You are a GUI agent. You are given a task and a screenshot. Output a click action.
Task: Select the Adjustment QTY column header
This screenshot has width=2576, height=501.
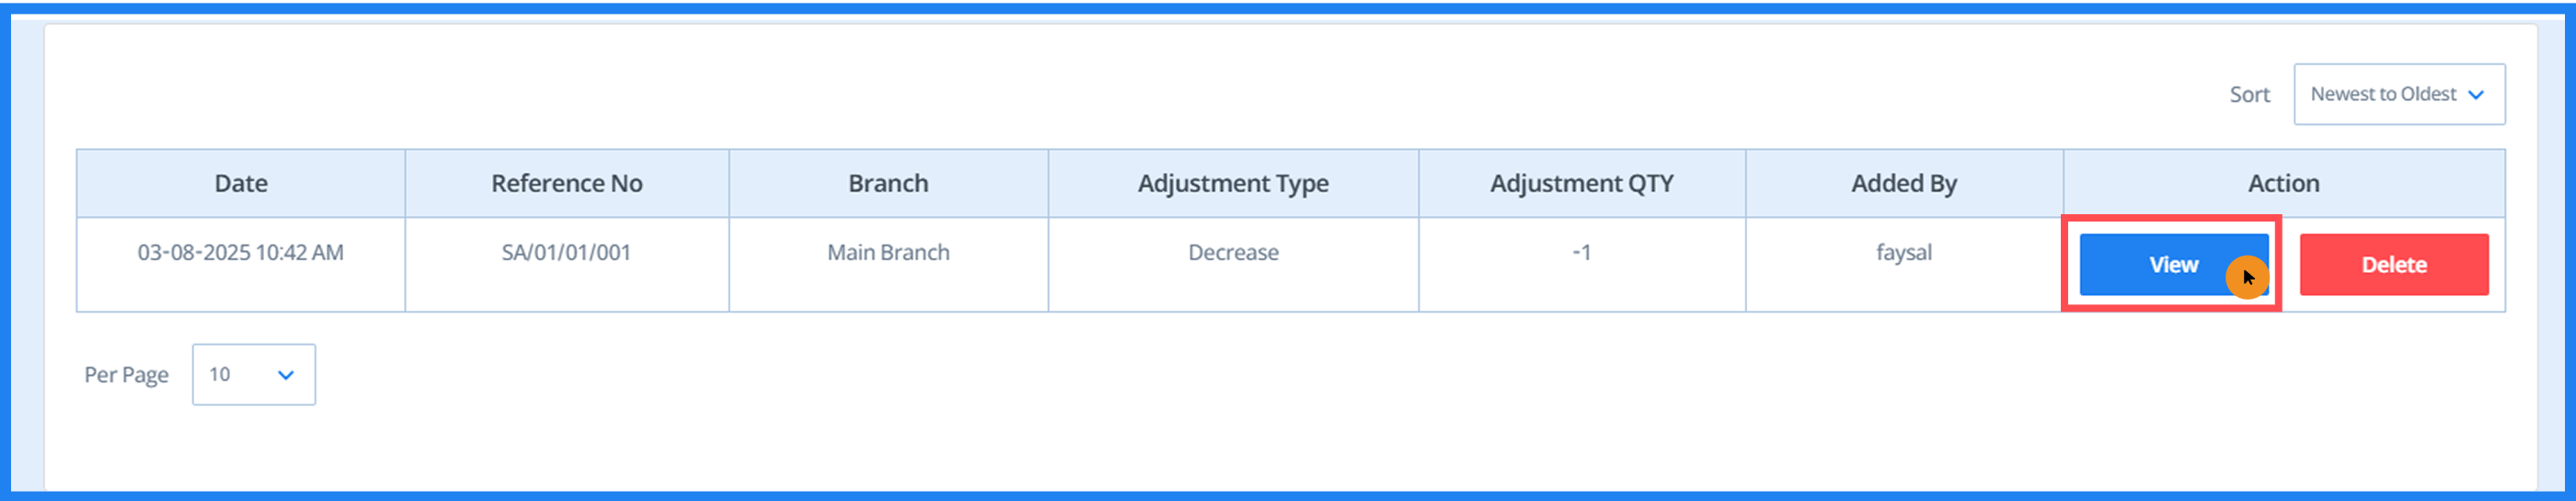pyautogui.click(x=1581, y=184)
